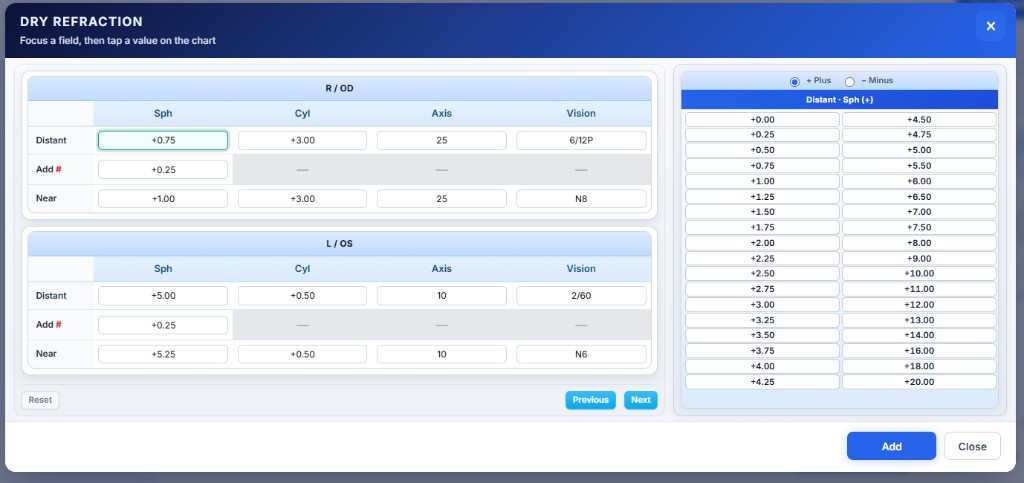The image size is (1024, 483).
Task: Go to the Next field
Action: click(641, 400)
